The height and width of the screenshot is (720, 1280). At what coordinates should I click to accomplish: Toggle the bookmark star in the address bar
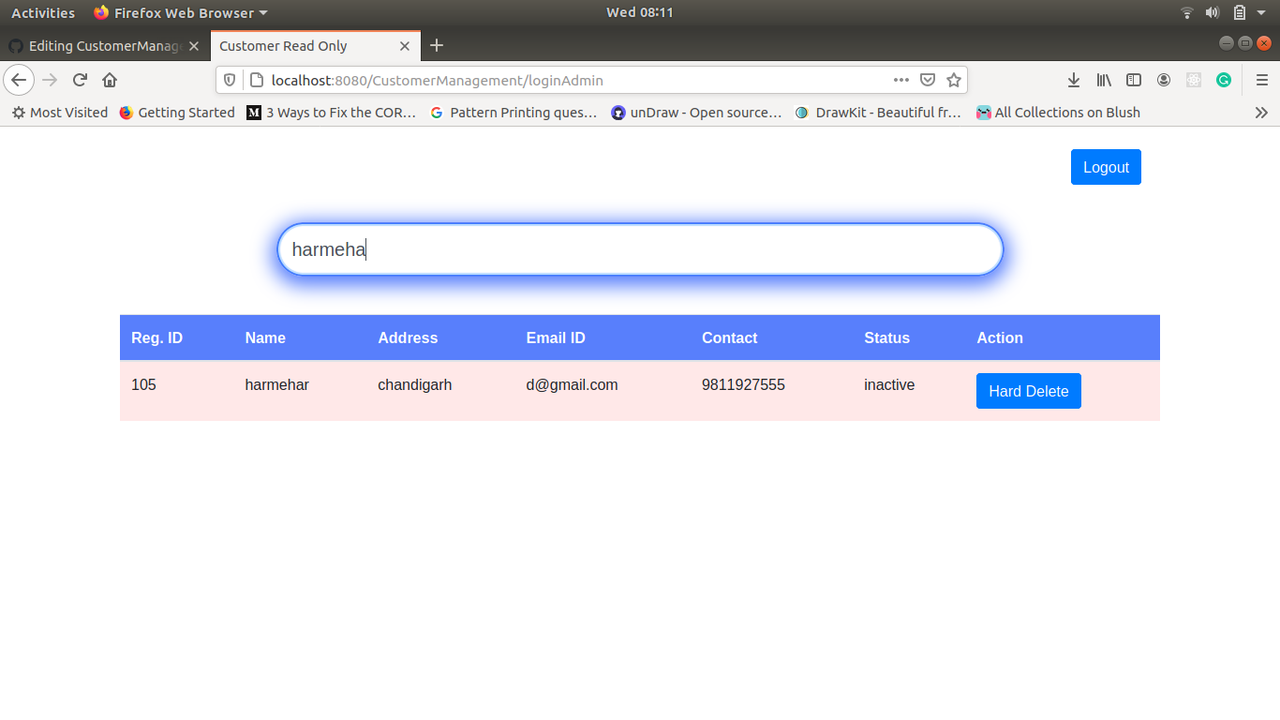tap(953, 80)
